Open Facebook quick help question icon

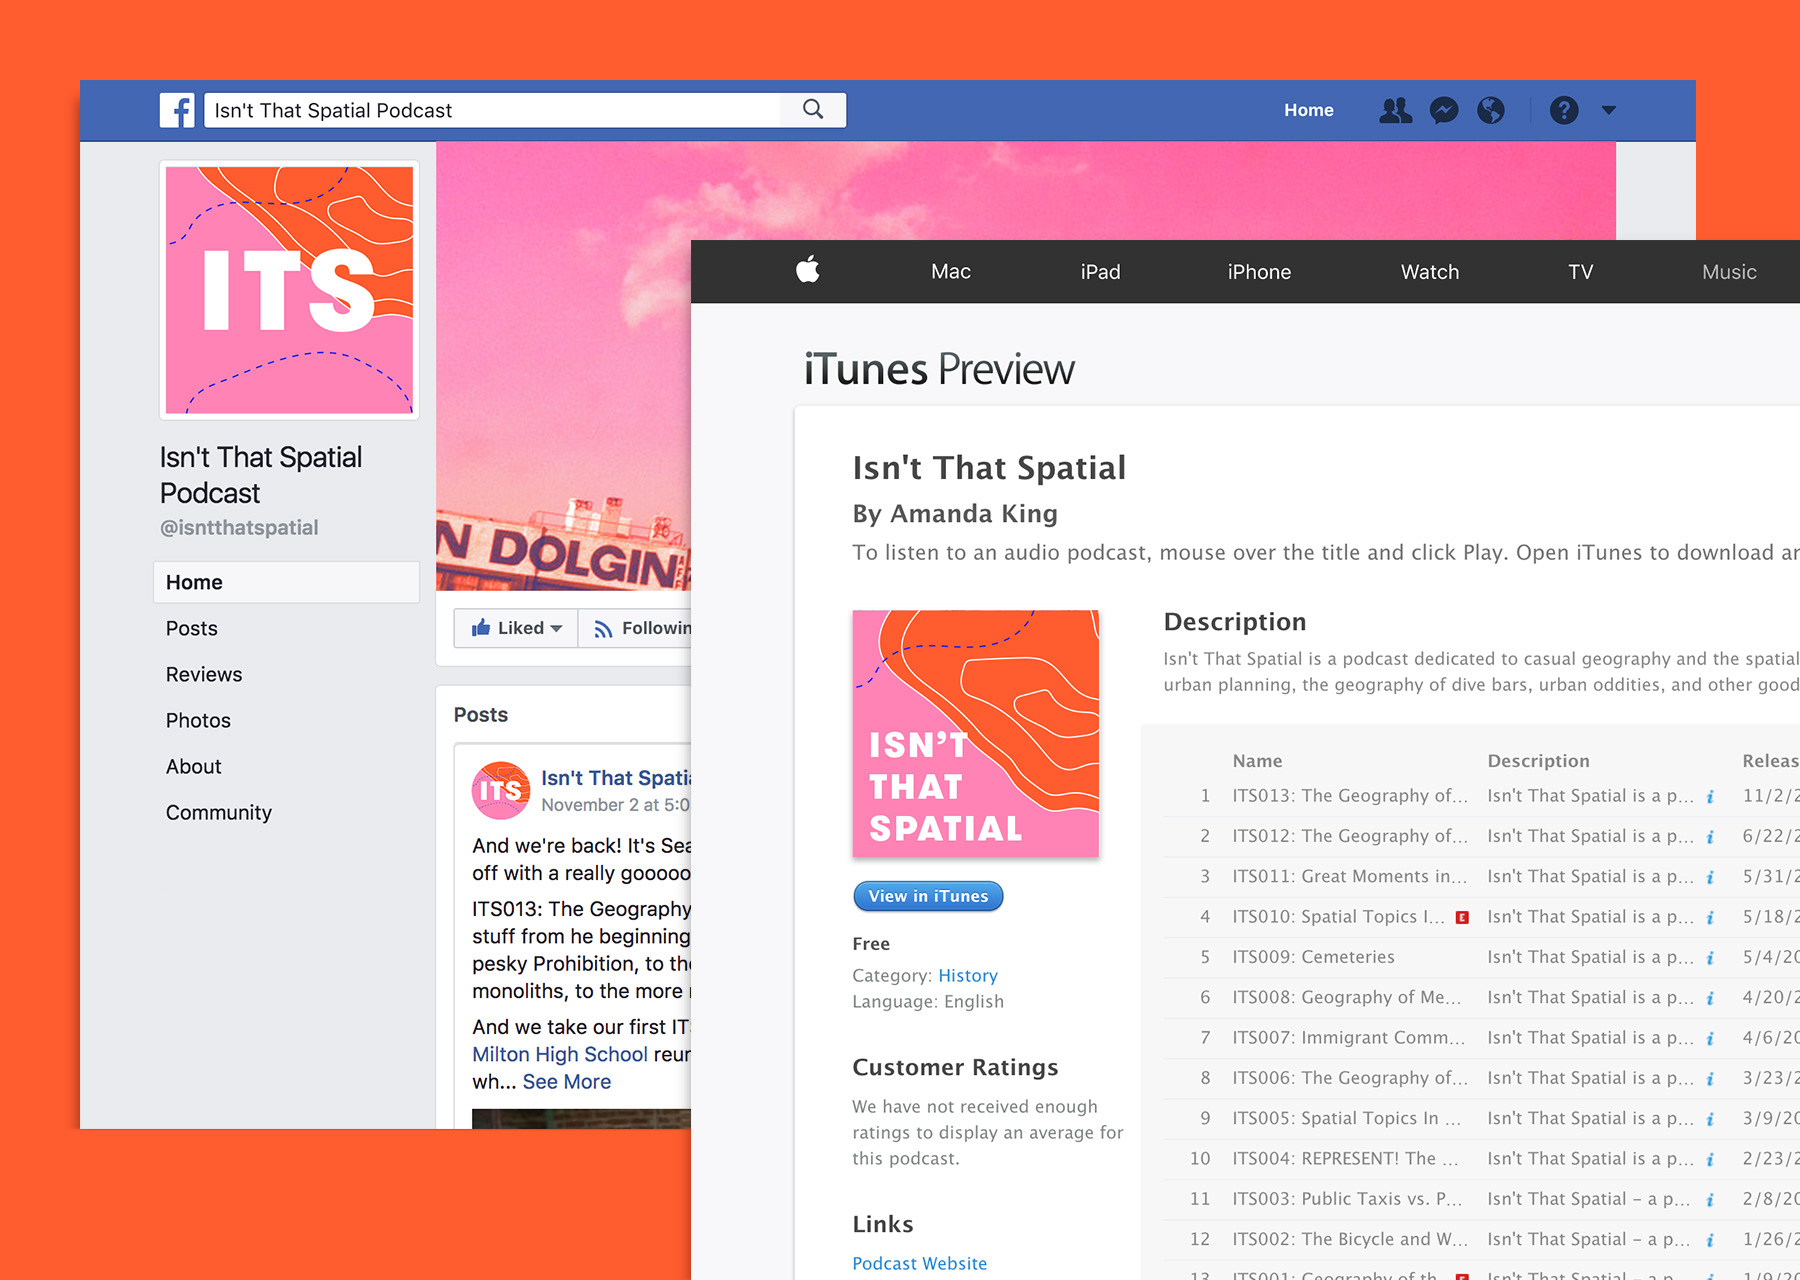[x=1564, y=110]
